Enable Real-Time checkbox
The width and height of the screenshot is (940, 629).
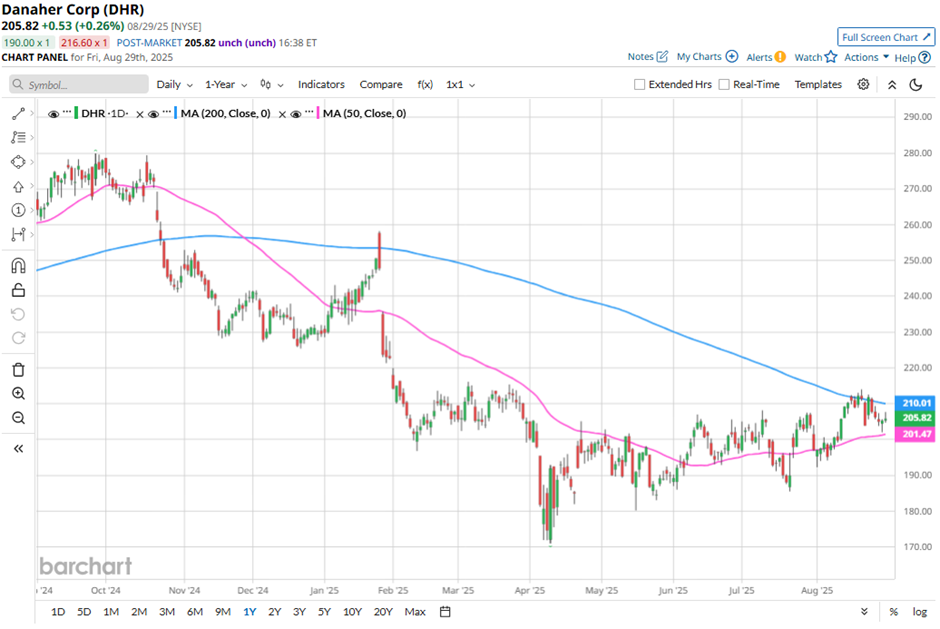coord(724,85)
